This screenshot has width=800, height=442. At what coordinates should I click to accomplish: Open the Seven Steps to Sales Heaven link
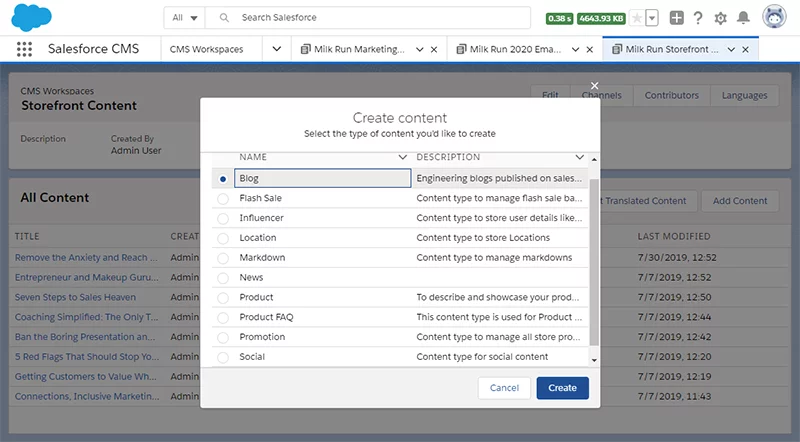(x=75, y=297)
